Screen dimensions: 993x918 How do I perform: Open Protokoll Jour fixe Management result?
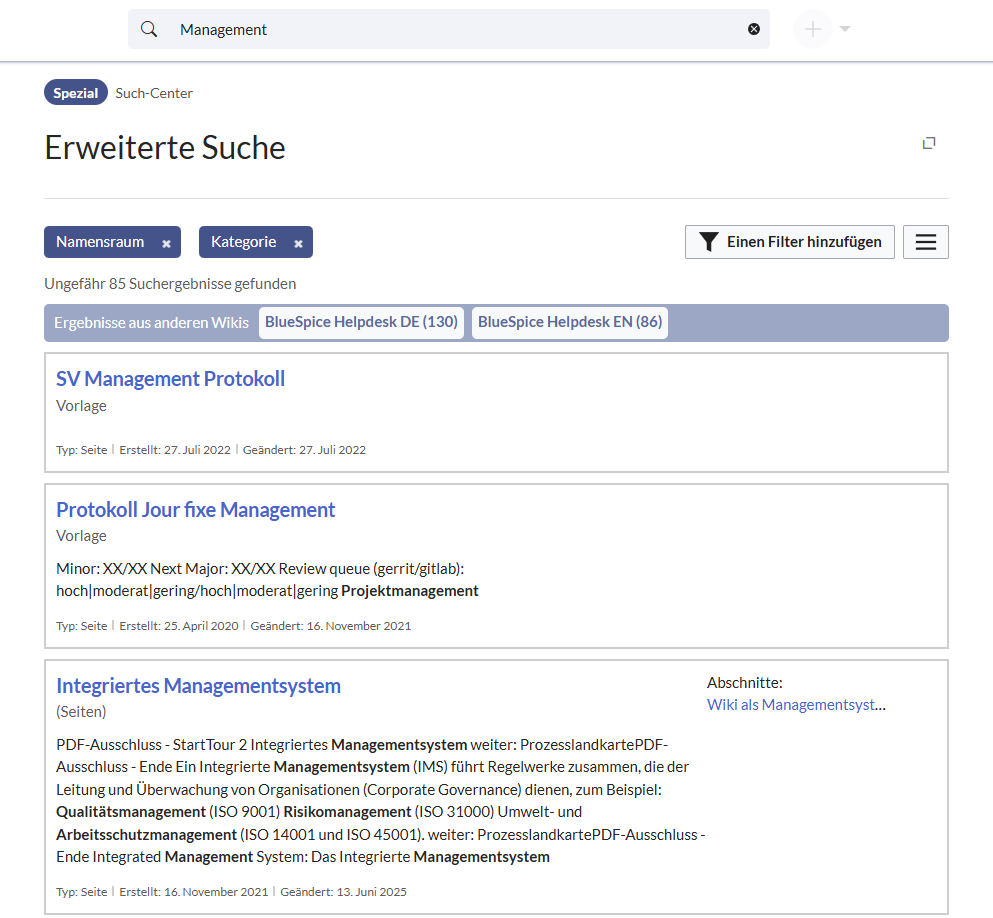(195, 510)
